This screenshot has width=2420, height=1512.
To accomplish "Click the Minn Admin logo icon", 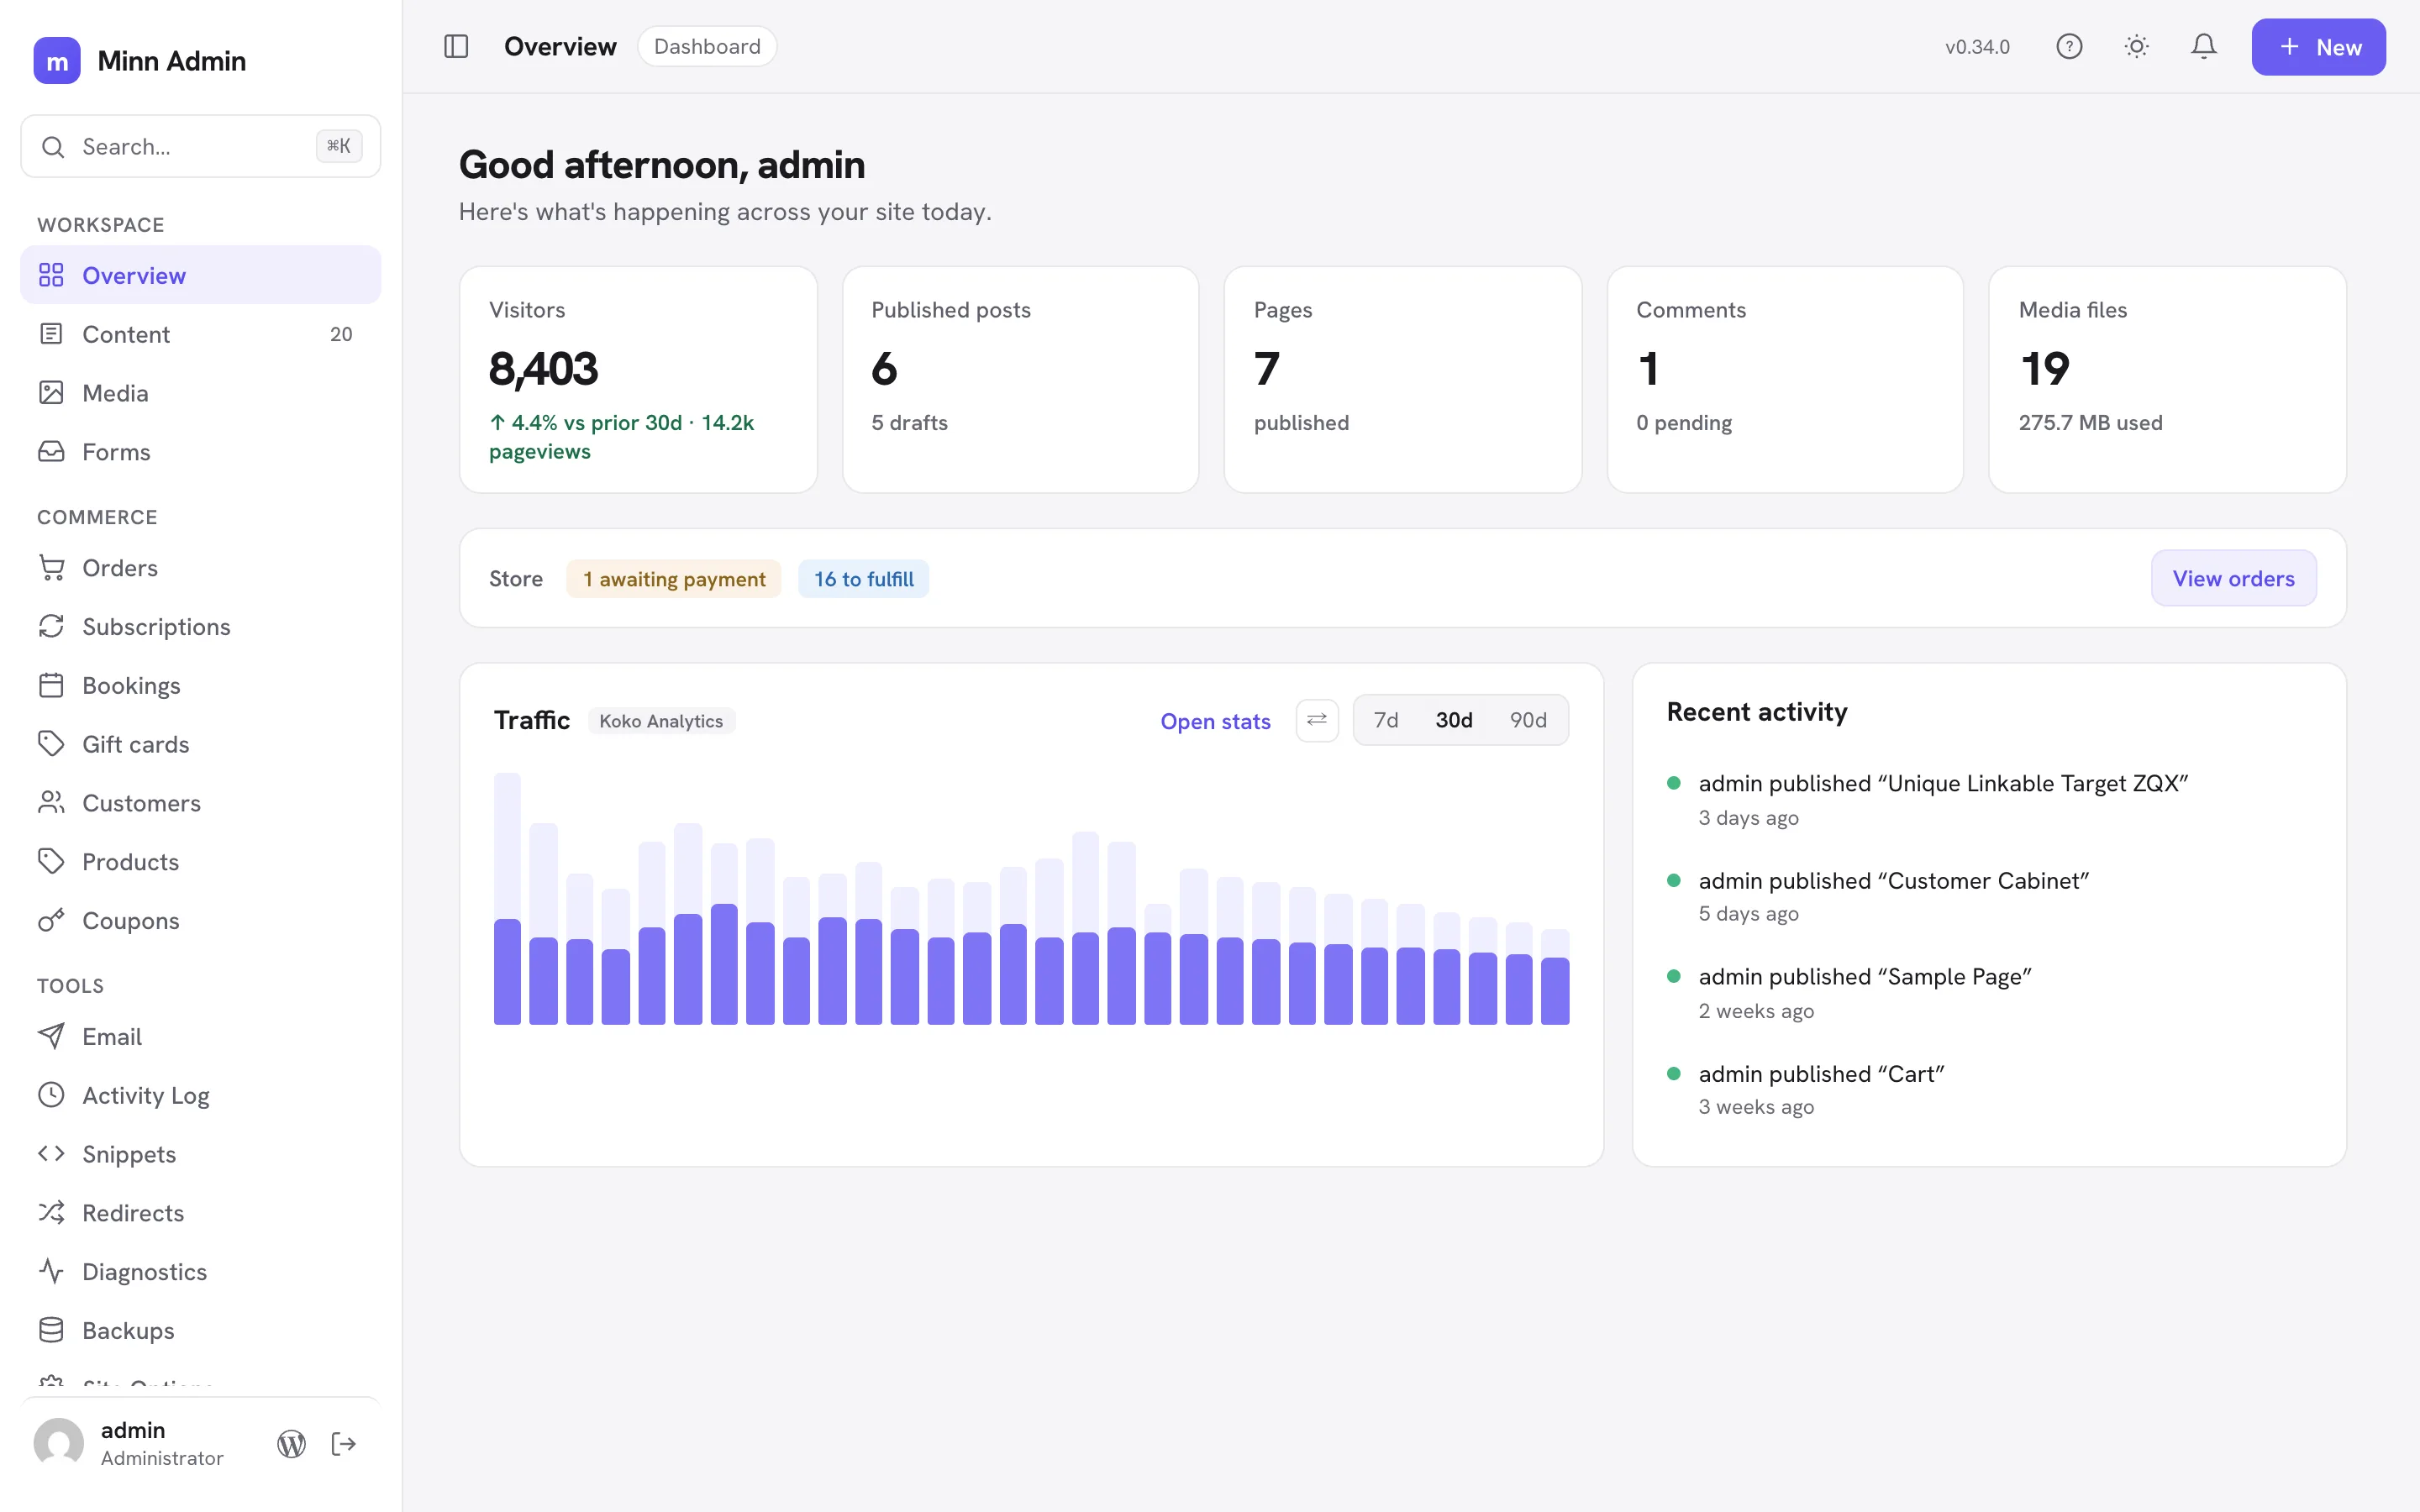I will (57, 61).
